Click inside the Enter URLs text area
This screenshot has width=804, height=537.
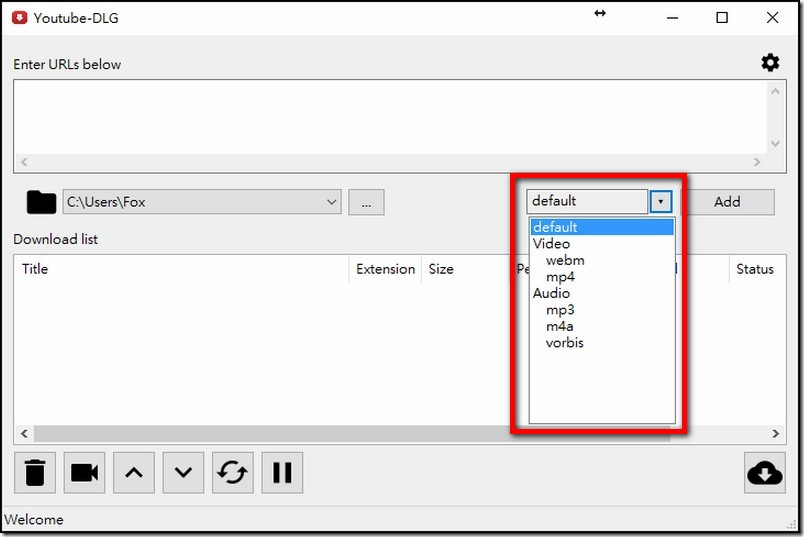pyautogui.click(x=390, y=117)
